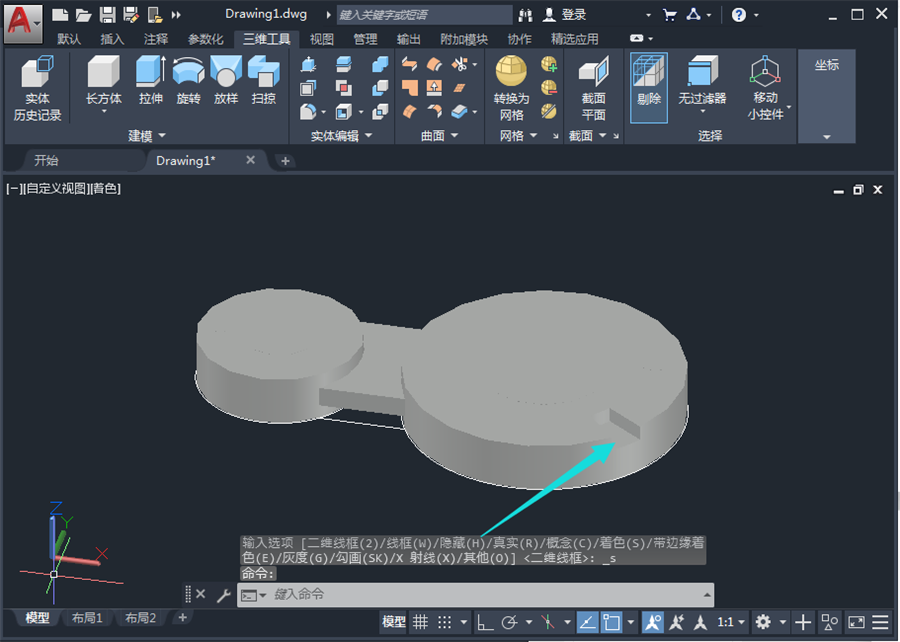Open status bar customization menu icon
The height and width of the screenshot is (642, 900).
880,622
